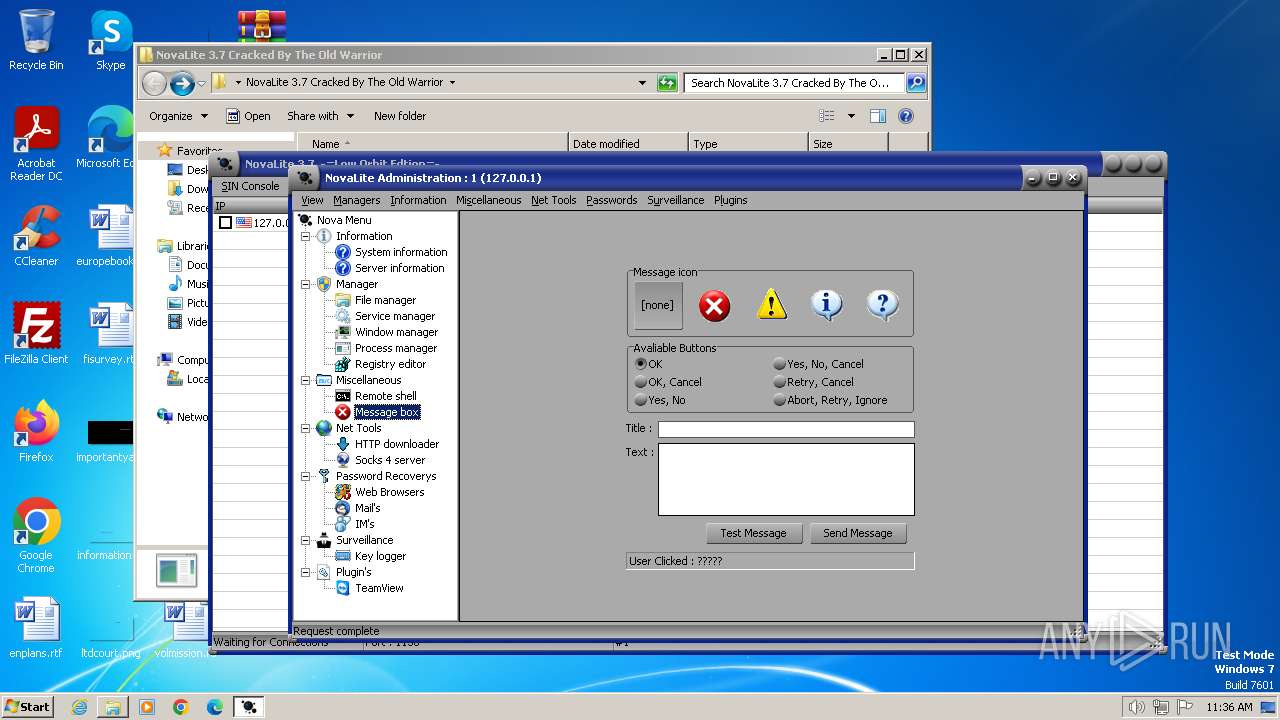Click the Mail's icon in tree
This screenshot has width=1280, height=720.
pos(343,508)
